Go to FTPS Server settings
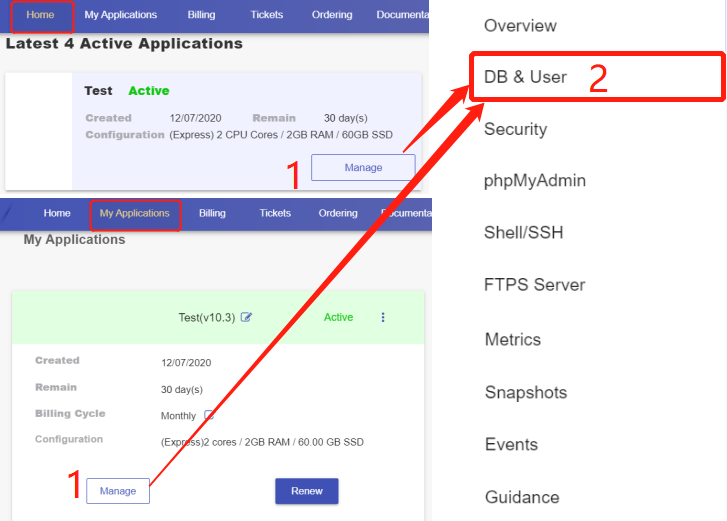 [534, 285]
